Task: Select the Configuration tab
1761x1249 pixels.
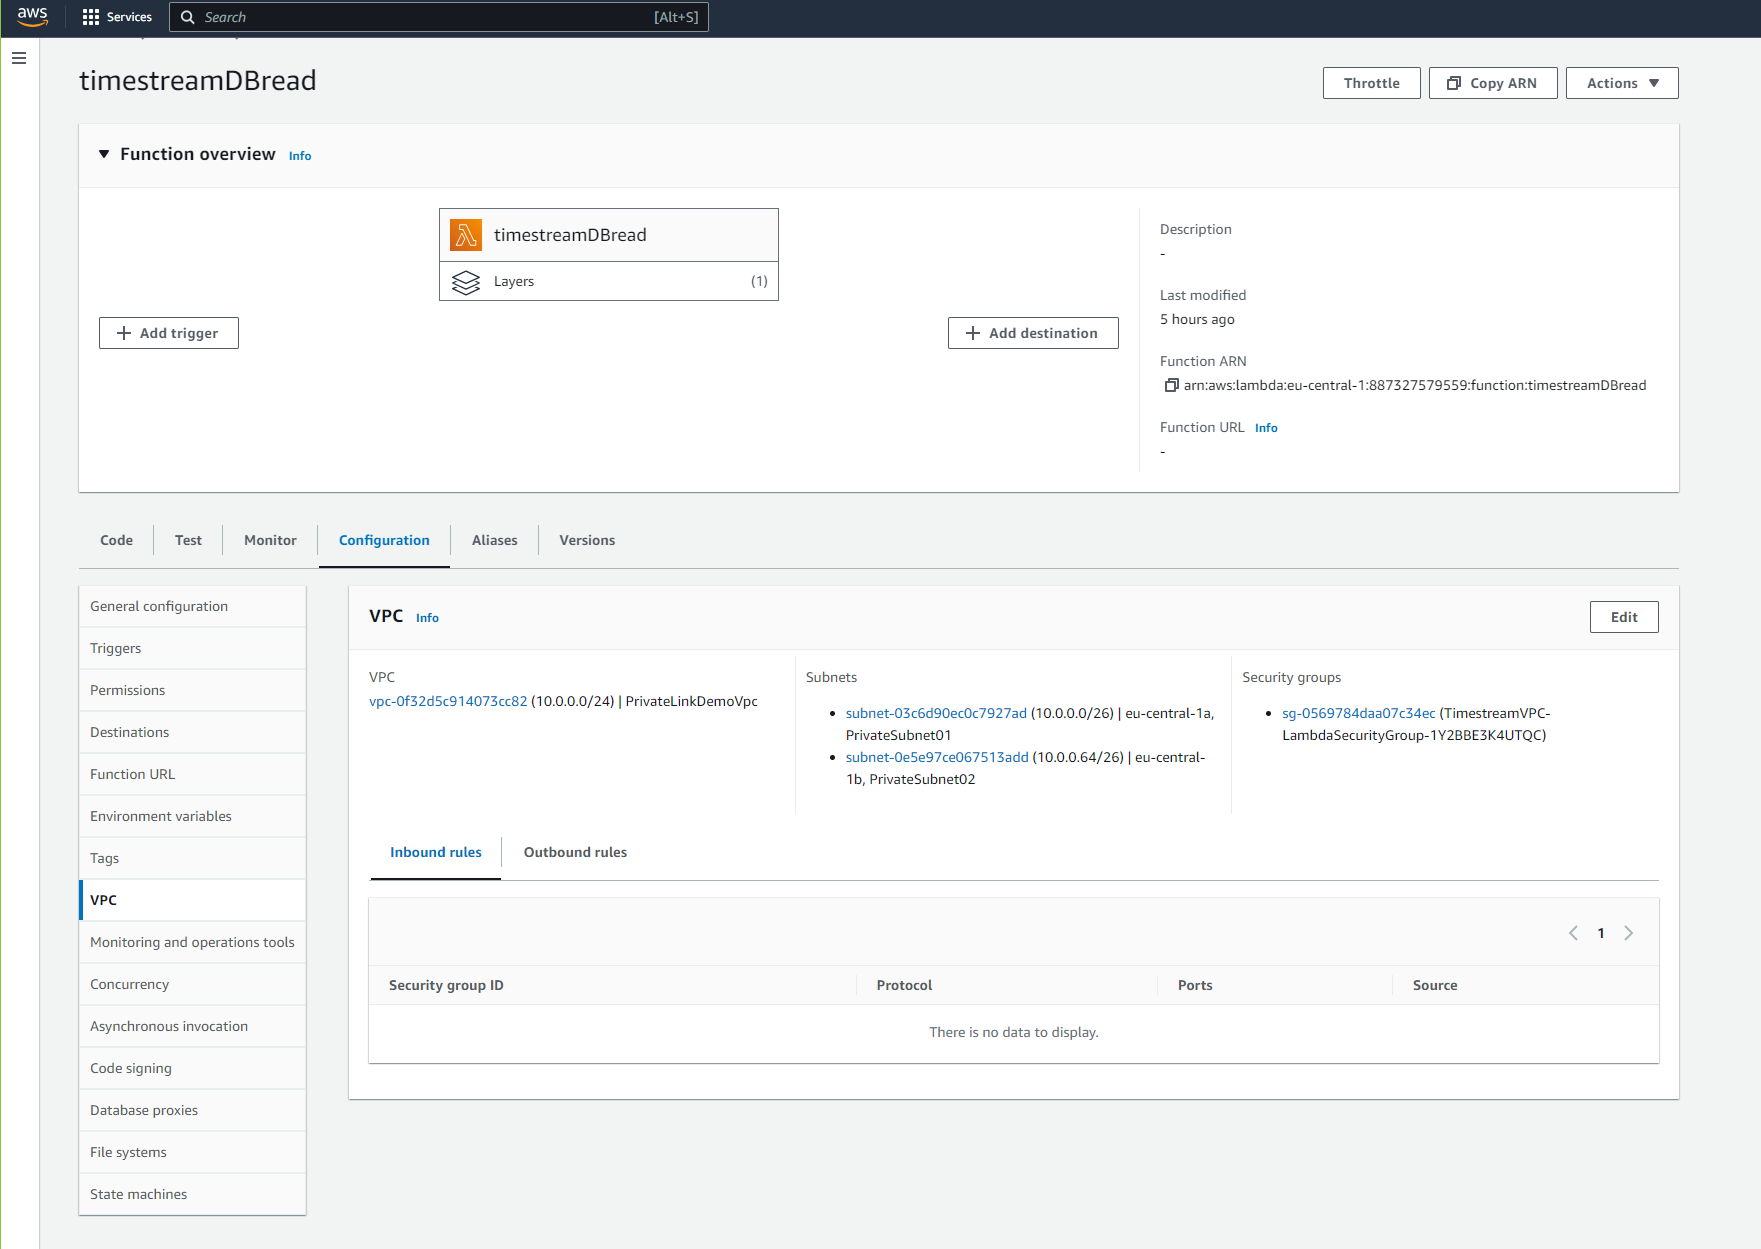Action: click(x=384, y=540)
